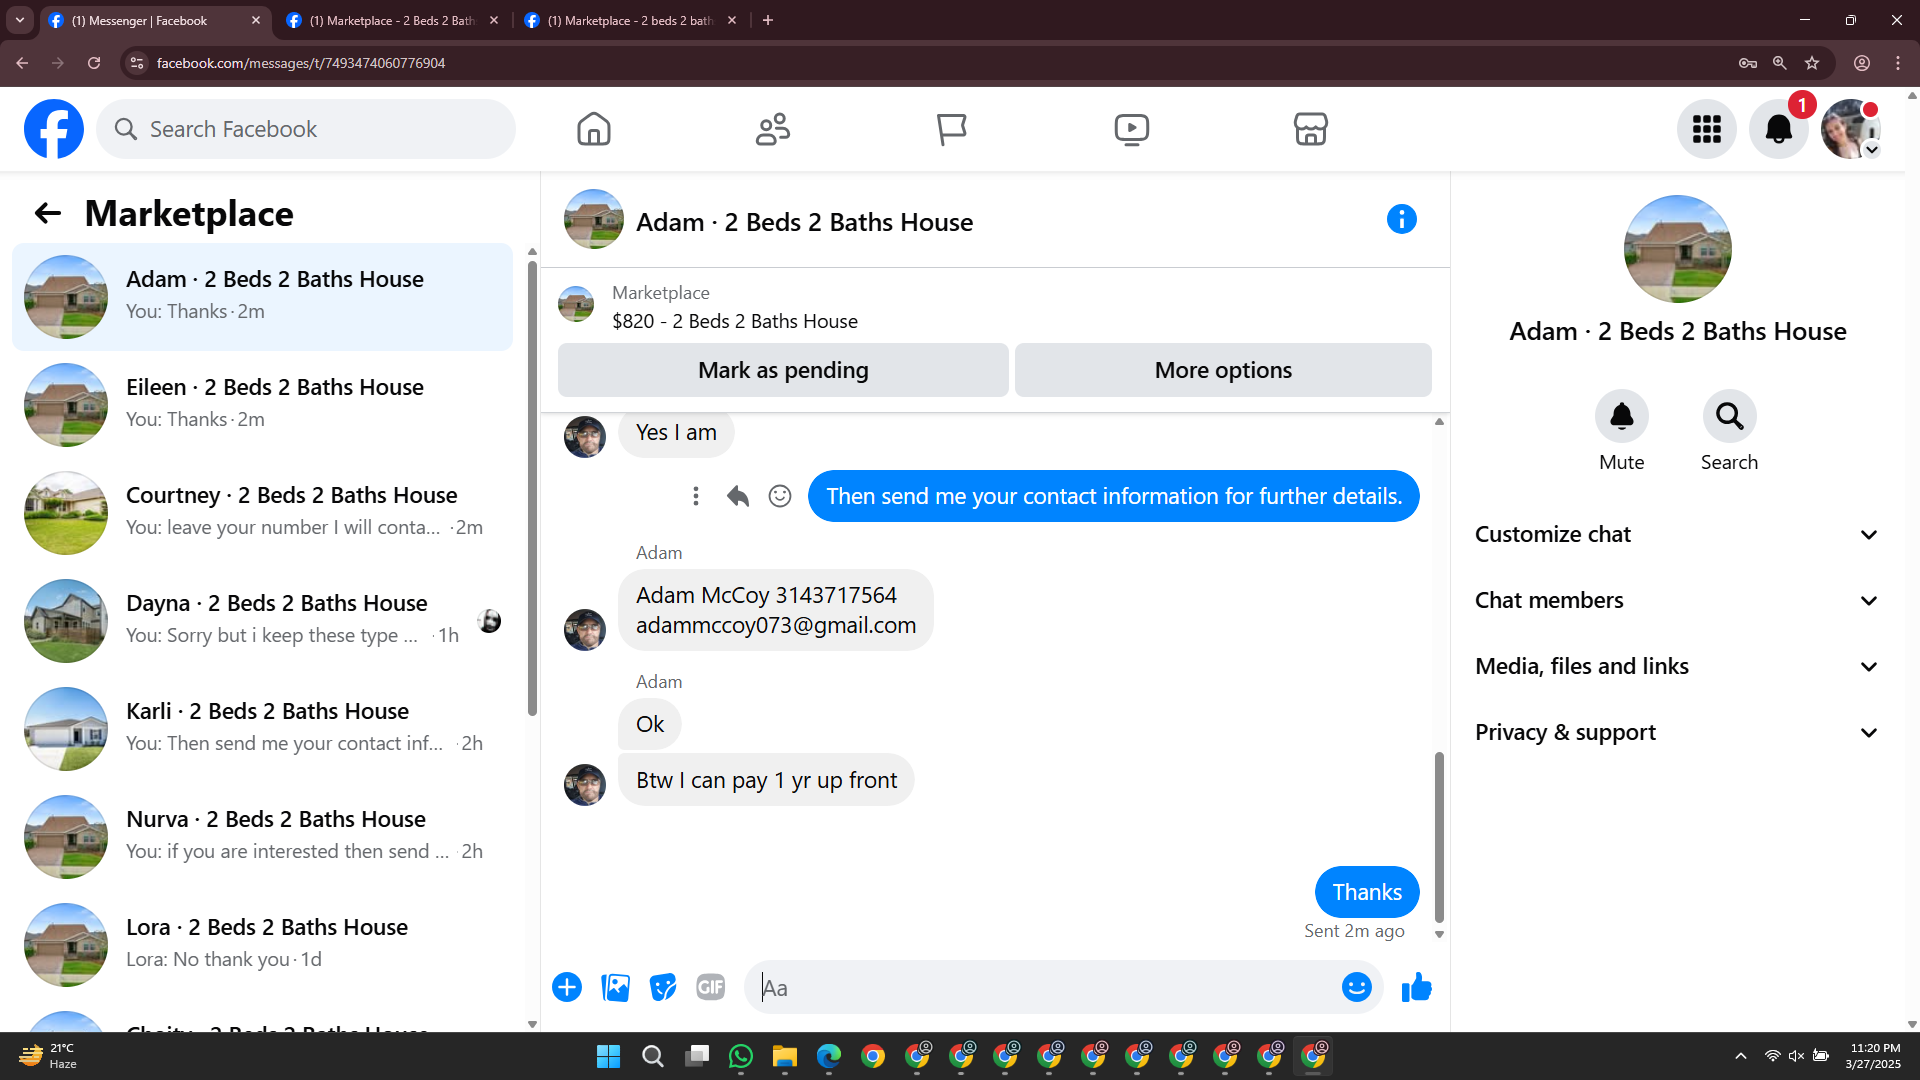Click the chat header house thumbnail
The width and height of the screenshot is (1920, 1080).
(x=594, y=219)
